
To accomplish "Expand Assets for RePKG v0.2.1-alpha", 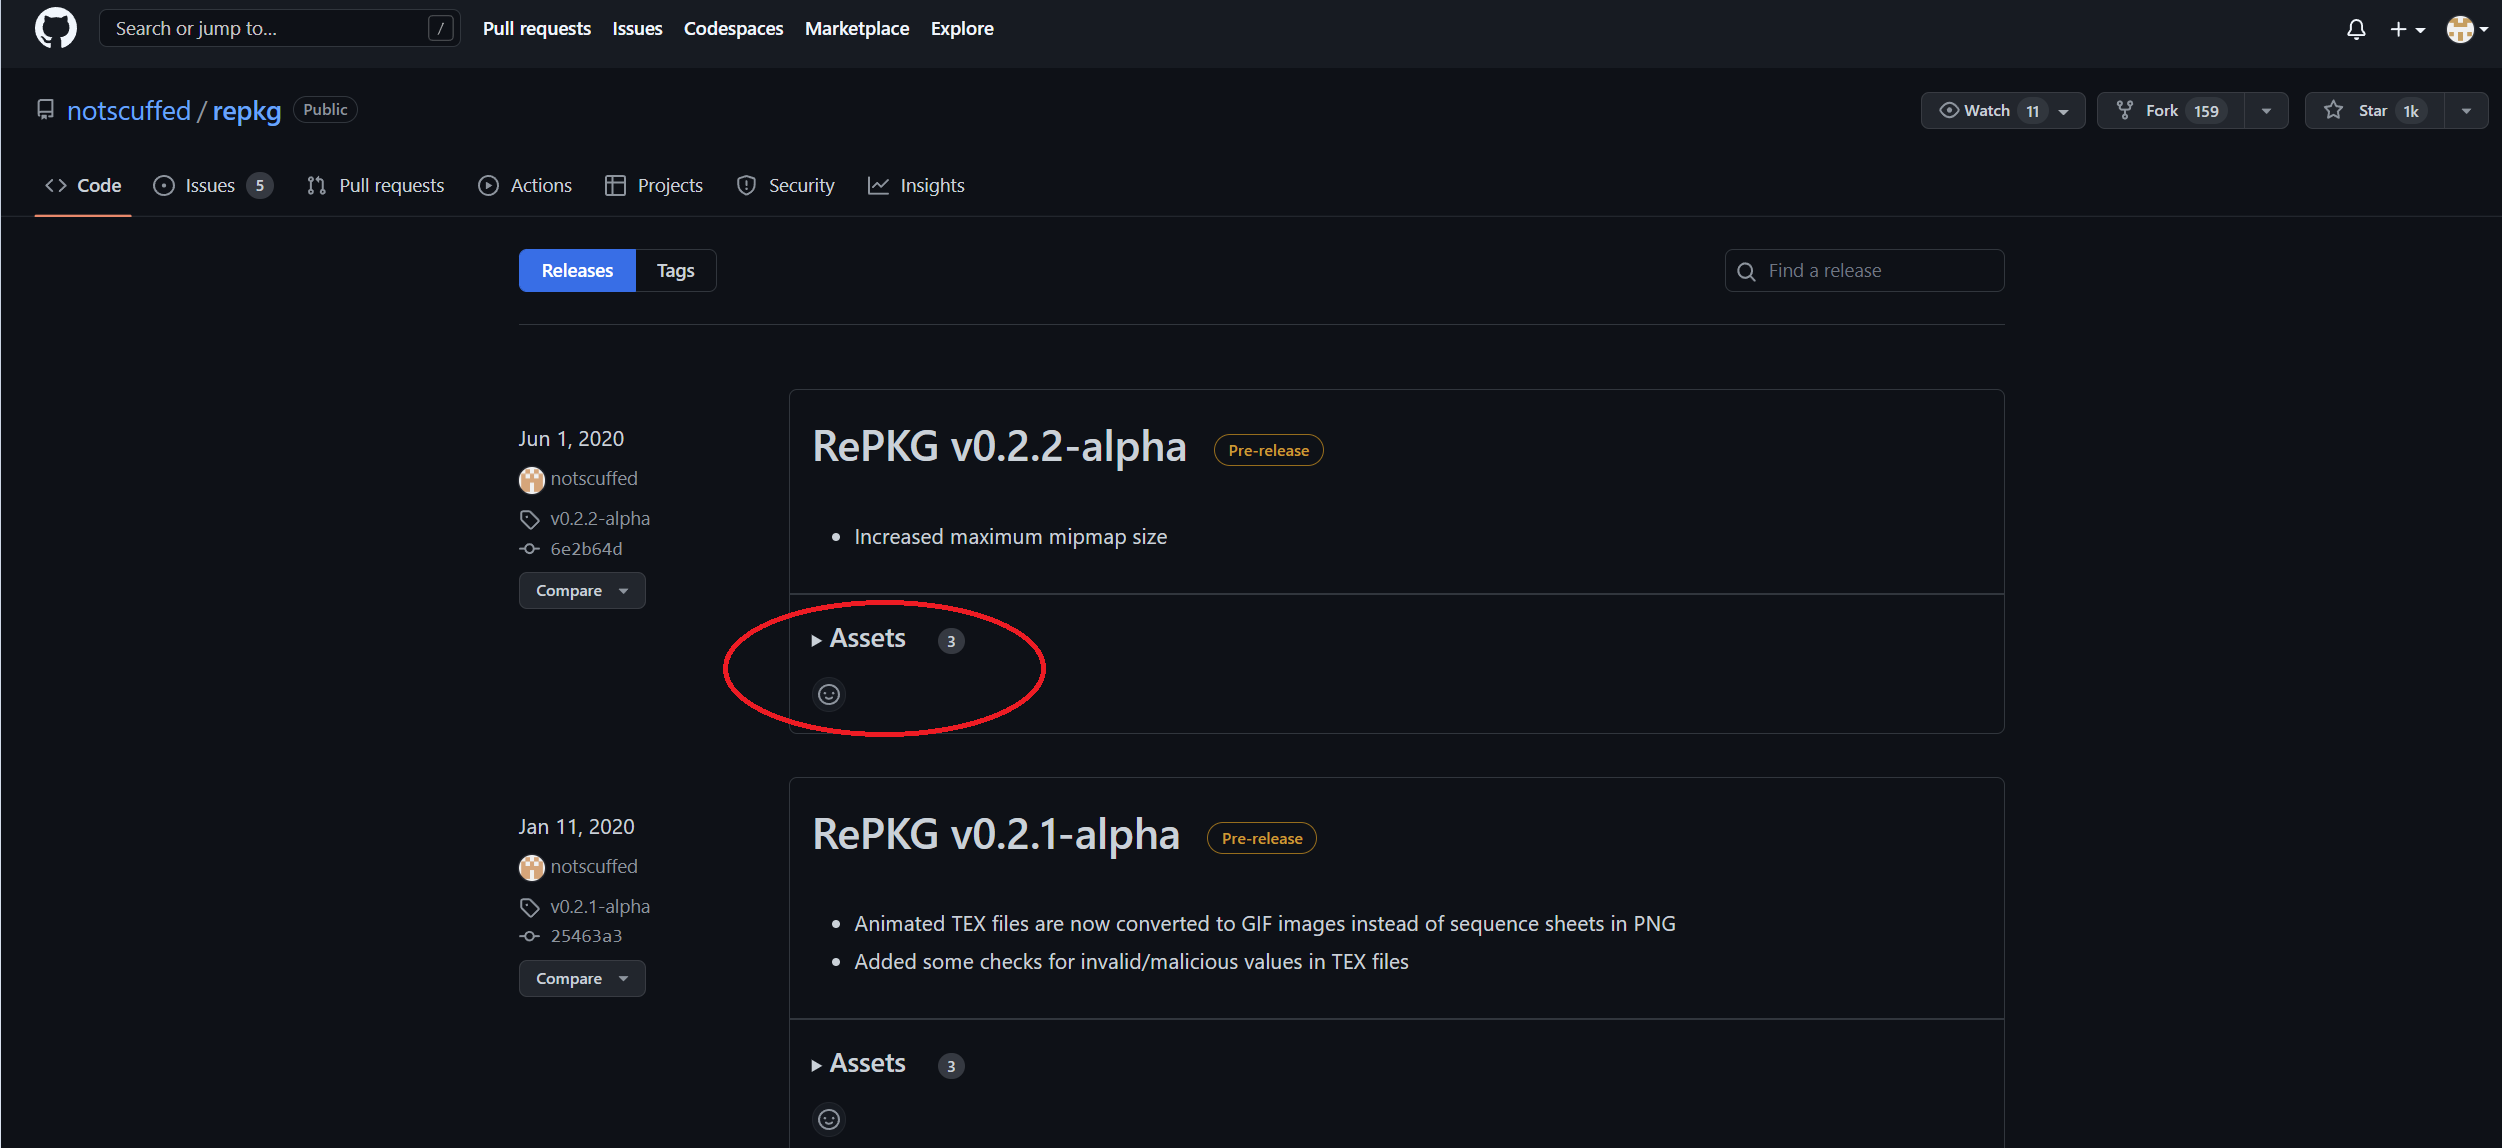I will 867,1063.
